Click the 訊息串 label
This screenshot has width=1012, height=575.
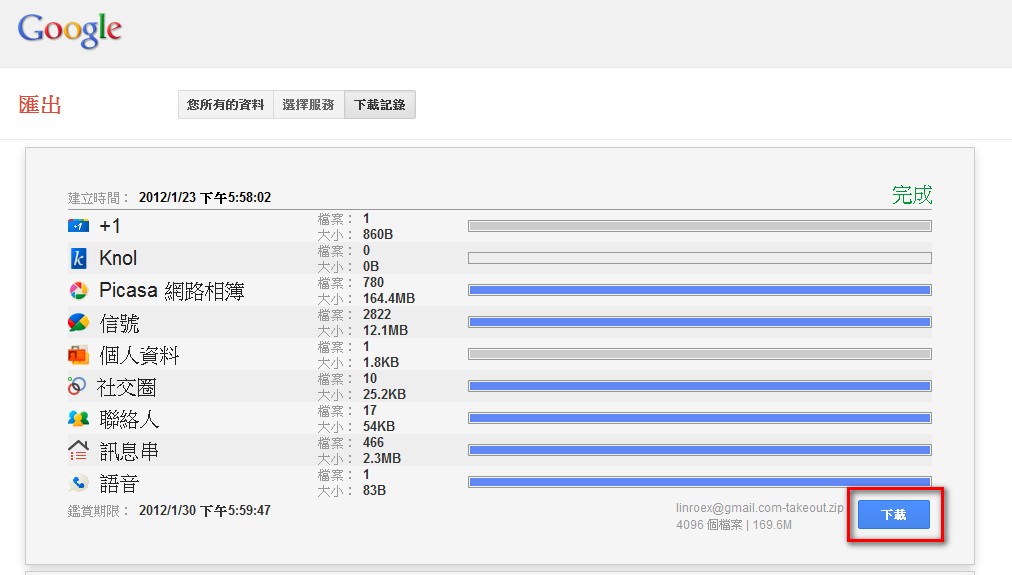[x=129, y=450]
